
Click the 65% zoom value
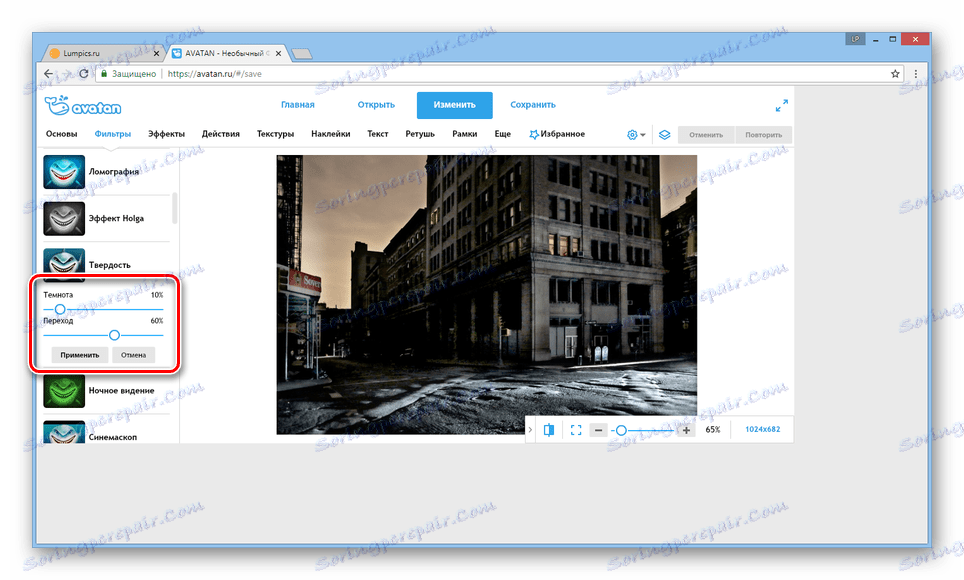point(713,429)
